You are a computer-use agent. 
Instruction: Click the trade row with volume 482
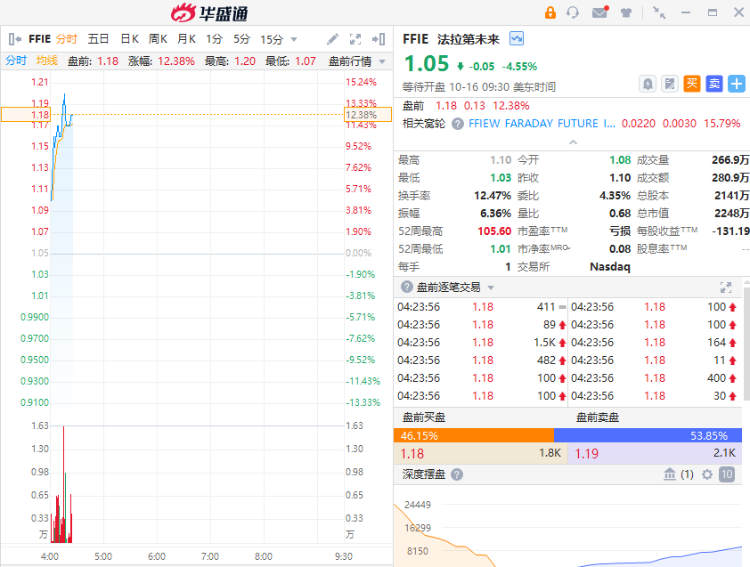[481, 360]
